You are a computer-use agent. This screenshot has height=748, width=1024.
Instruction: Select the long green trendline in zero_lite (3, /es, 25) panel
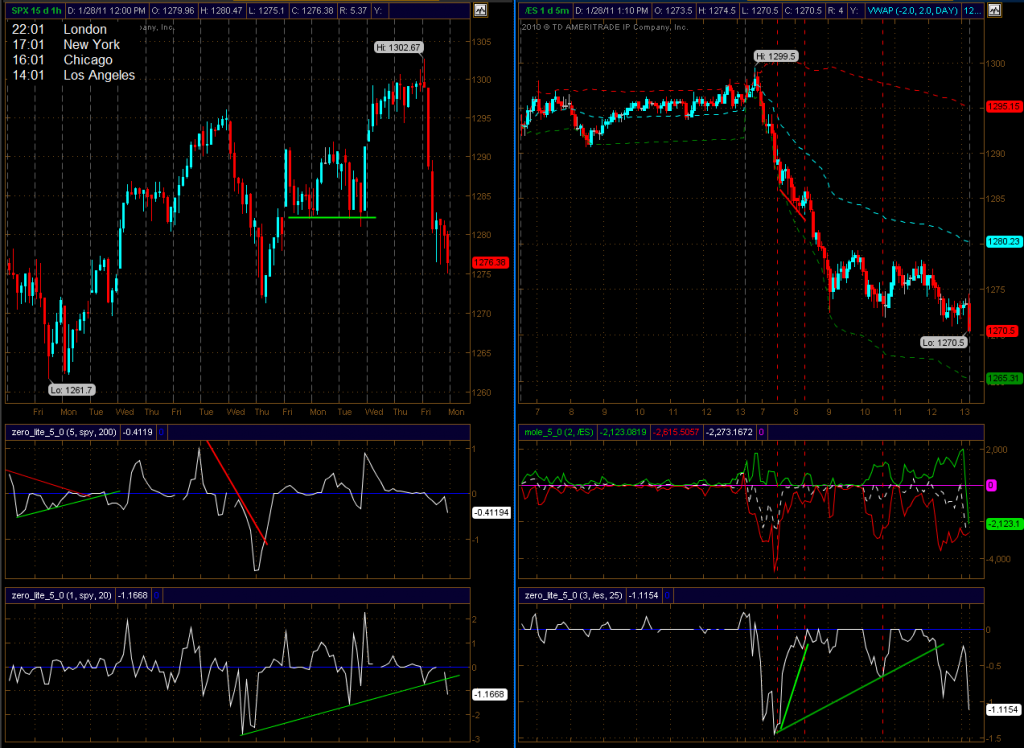tap(859, 687)
